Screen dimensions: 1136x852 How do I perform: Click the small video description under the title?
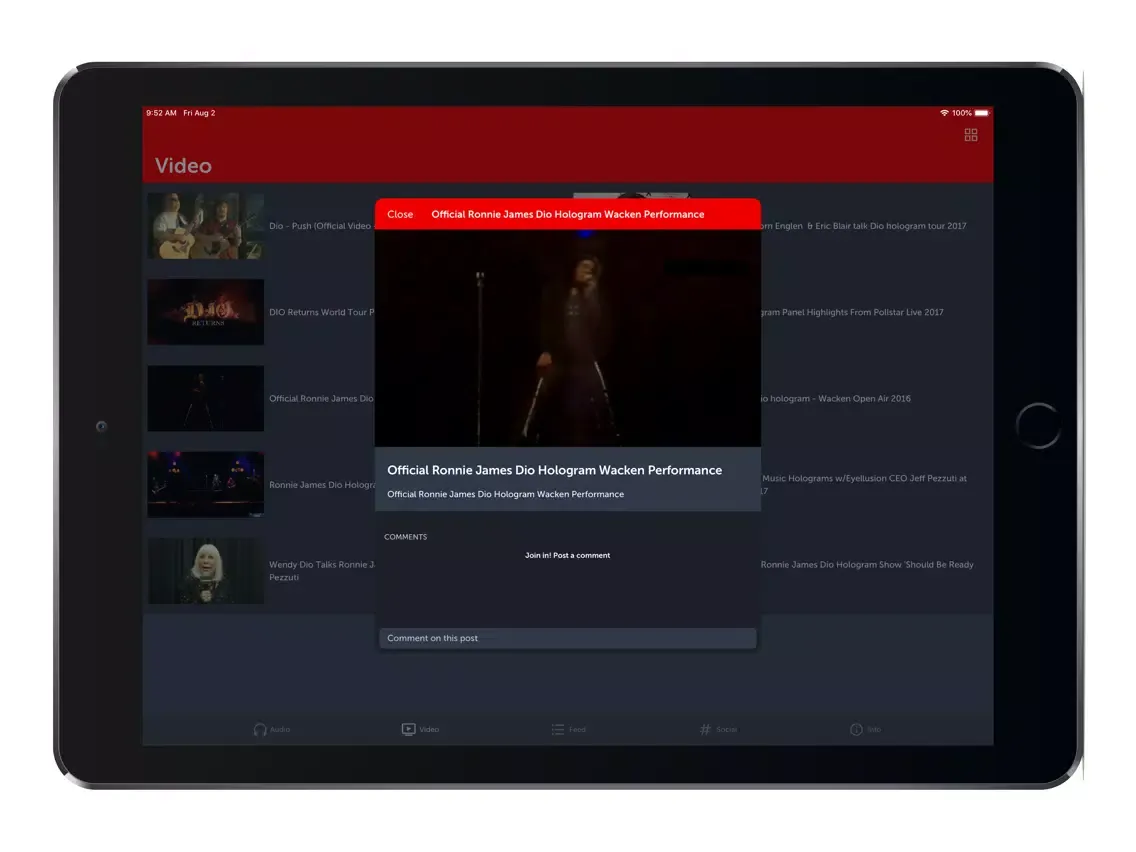pyautogui.click(x=505, y=494)
